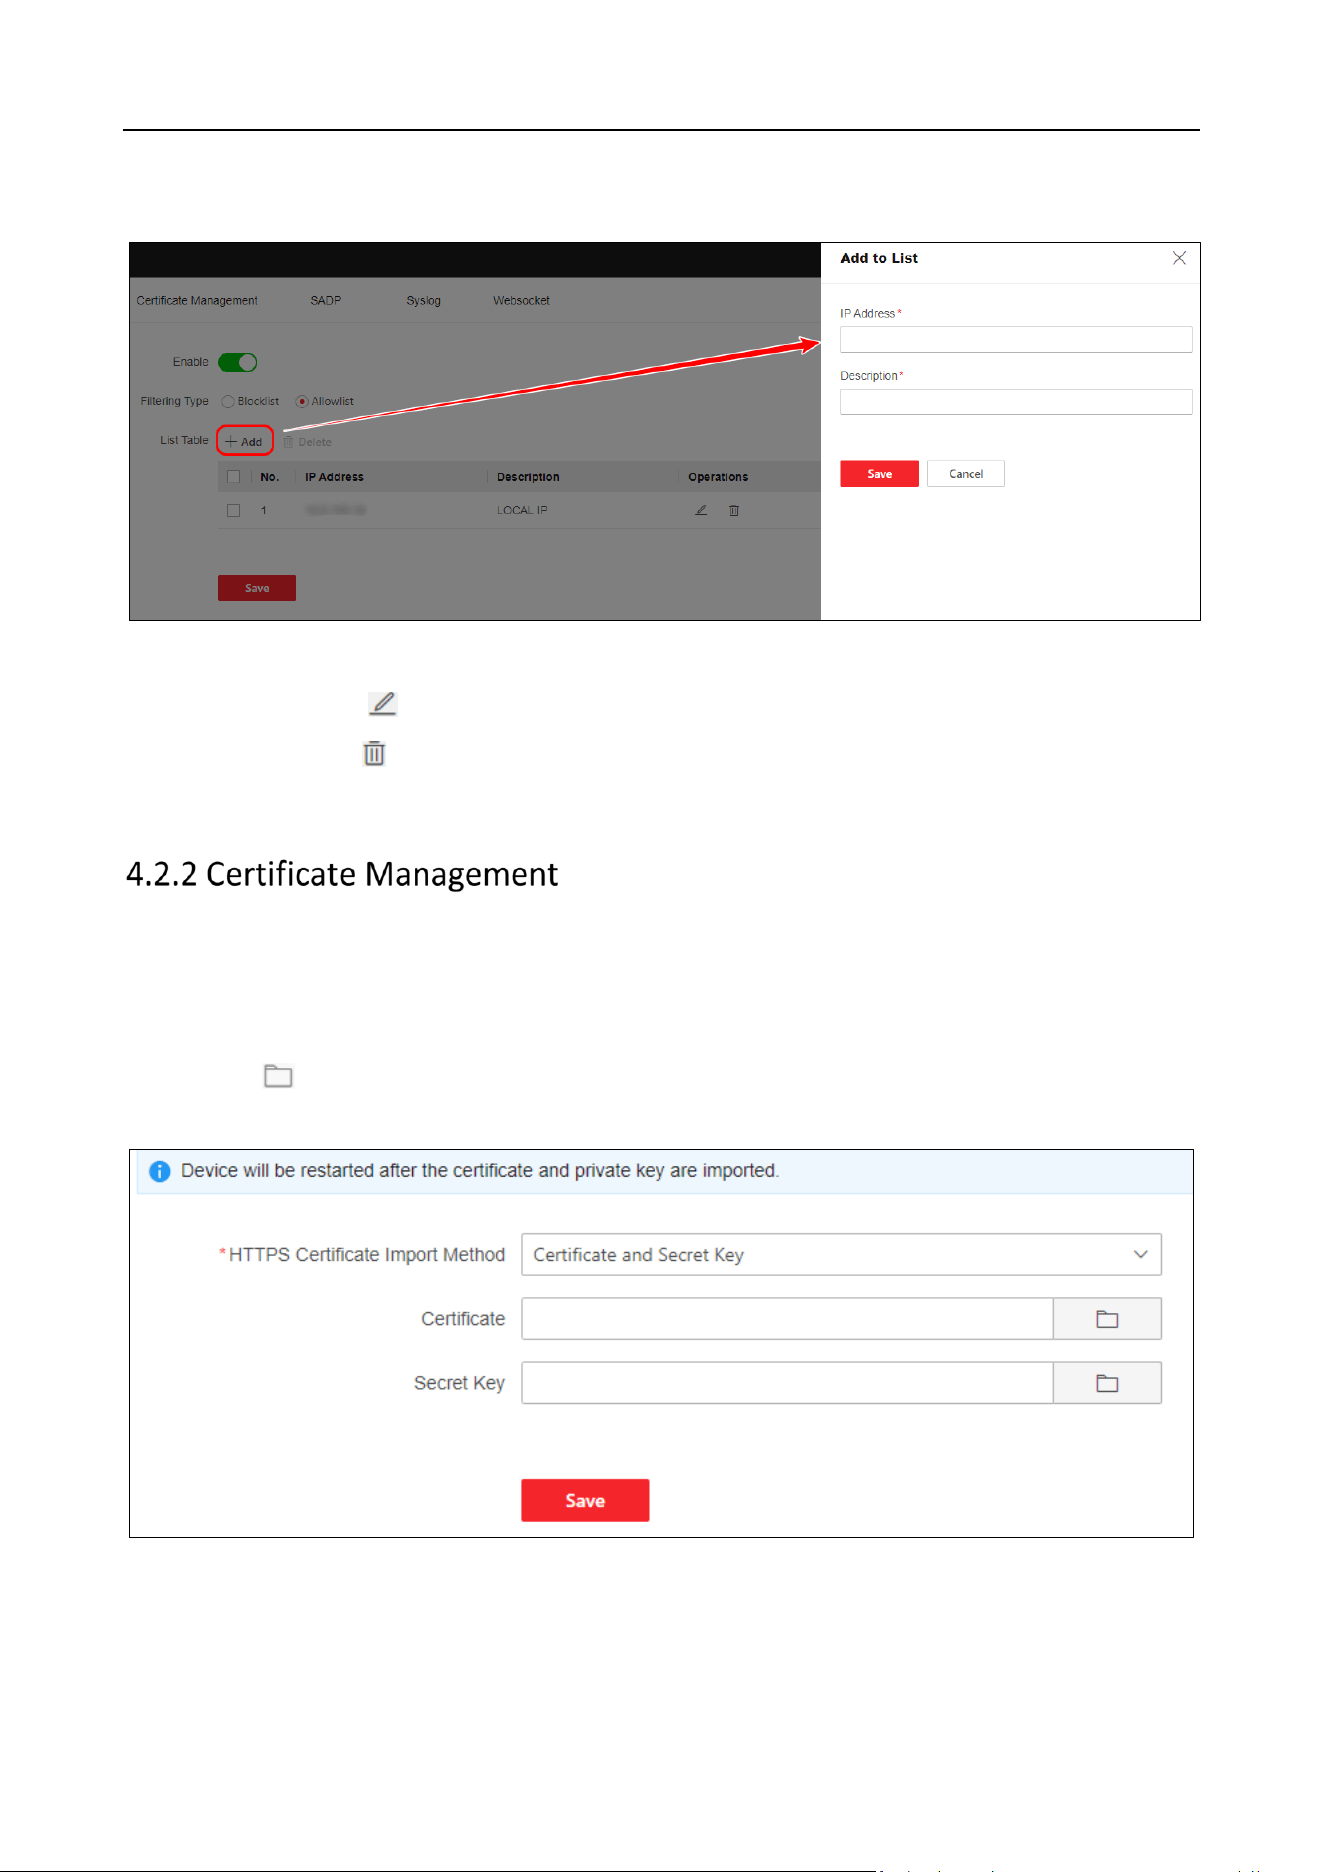
Task: Click the LOCAL IP description cell
Action: click(x=522, y=510)
